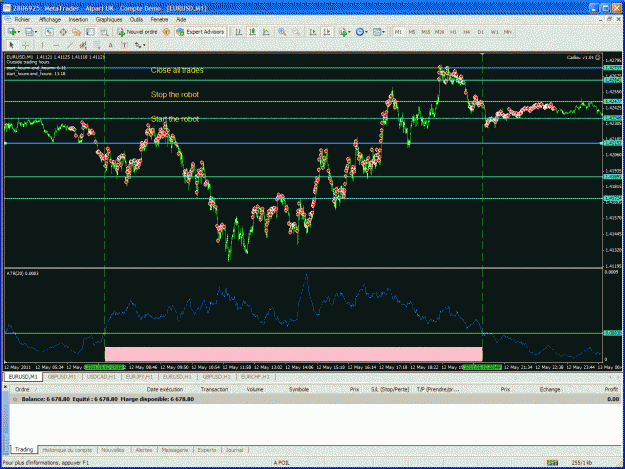Viewport: 625px width, 469px height.
Task: Toggle the Chart Shift icon
Action: (326, 32)
